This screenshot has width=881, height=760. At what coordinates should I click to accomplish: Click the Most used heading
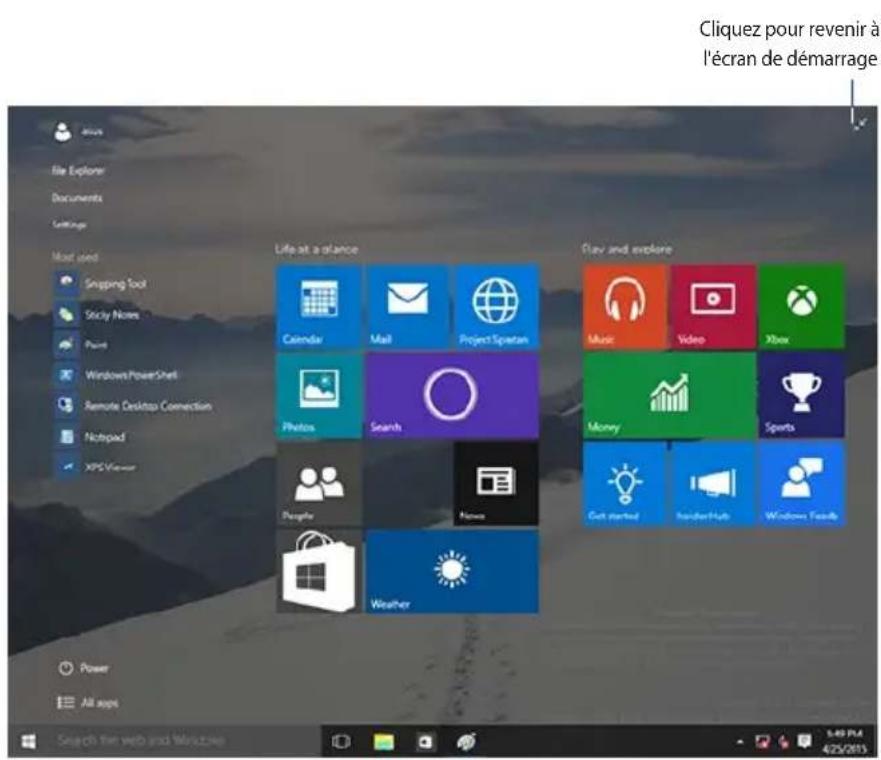75,257
